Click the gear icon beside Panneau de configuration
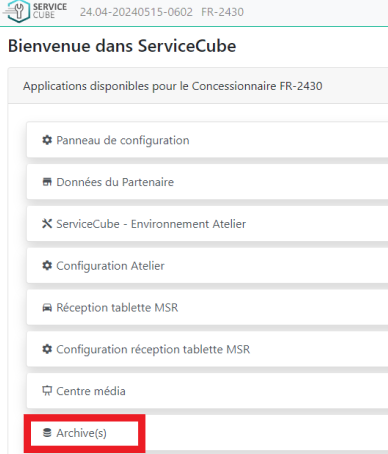Viewport: 388px width, 454px height. click(47, 140)
